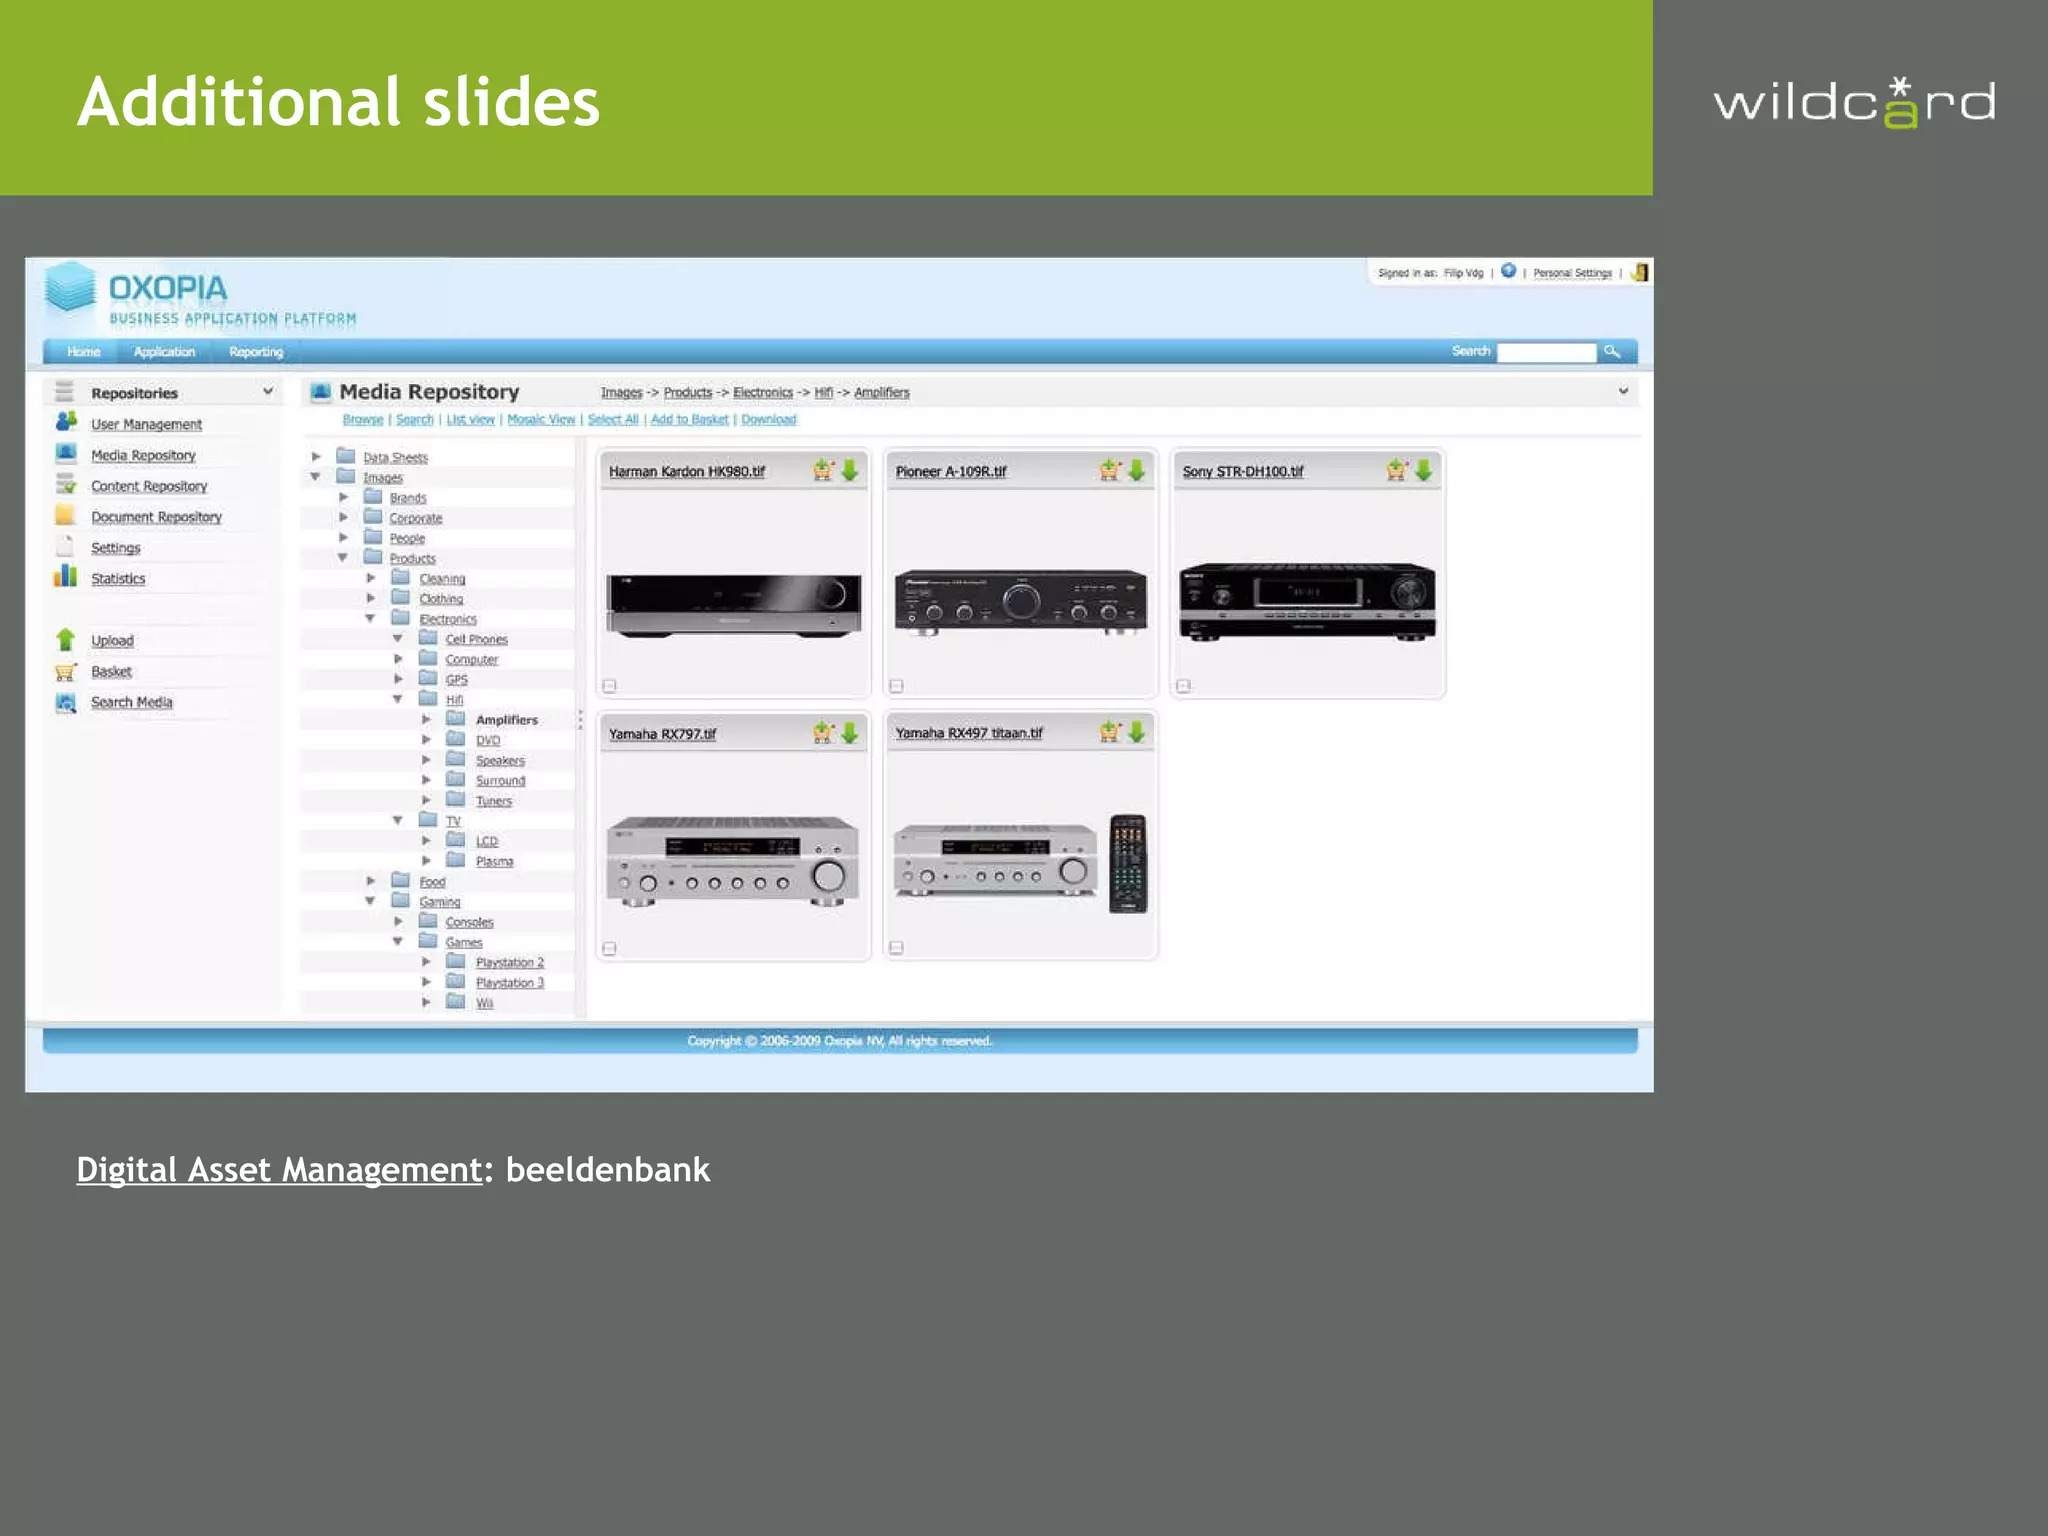Image resolution: width=2048 pixels, height=1536 pixels.
Task: Tick the Yamaha RX797.tif checkbox
Action: tap(610, 948)
